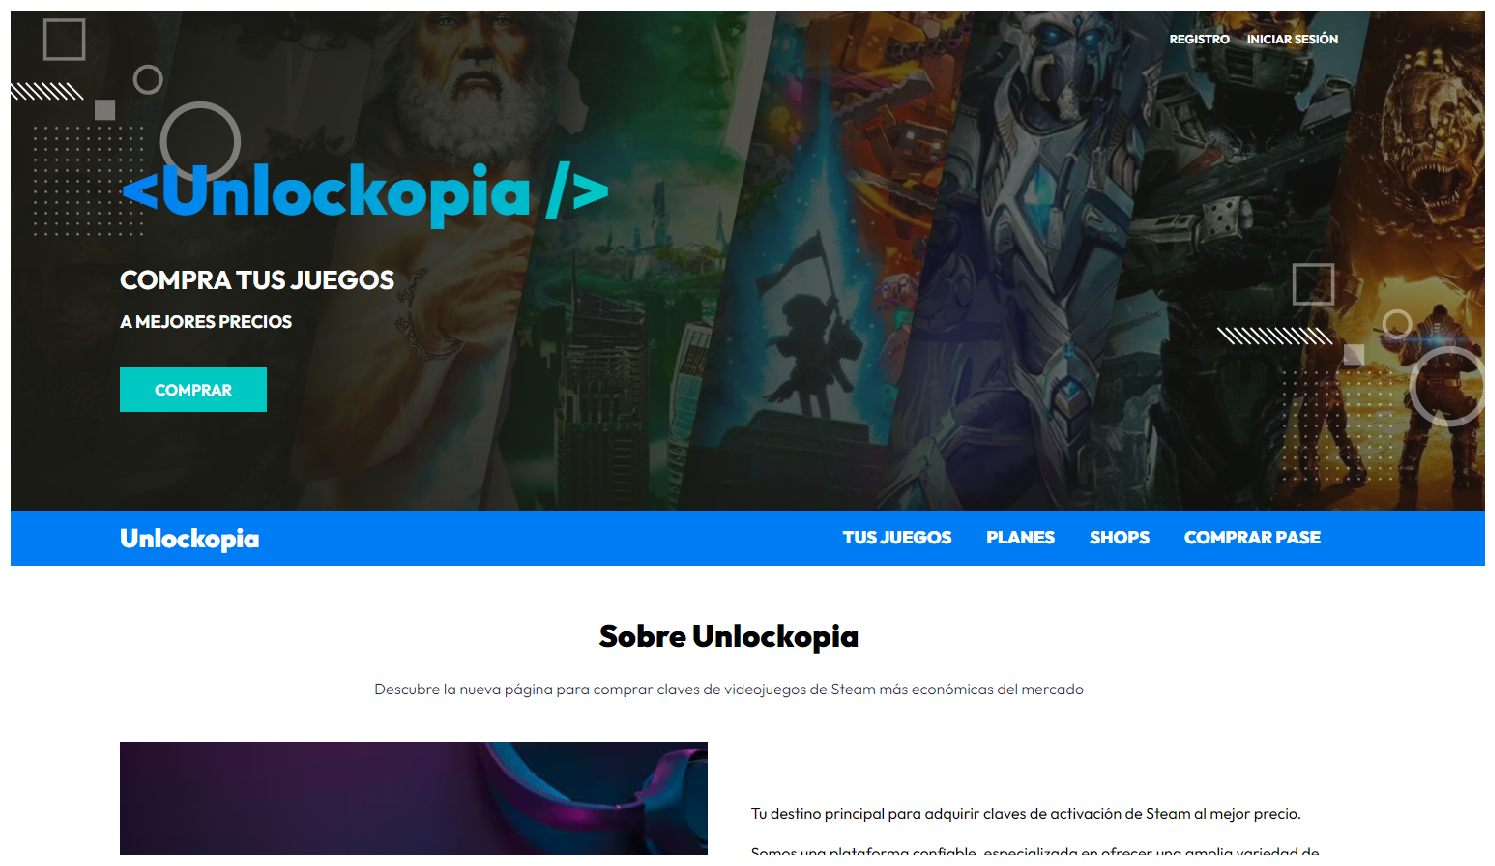The width and height of the screenshot is (1495, 866).
Task: Open the TUS JUEGOS menu item
Action: (x=897, y=538)
